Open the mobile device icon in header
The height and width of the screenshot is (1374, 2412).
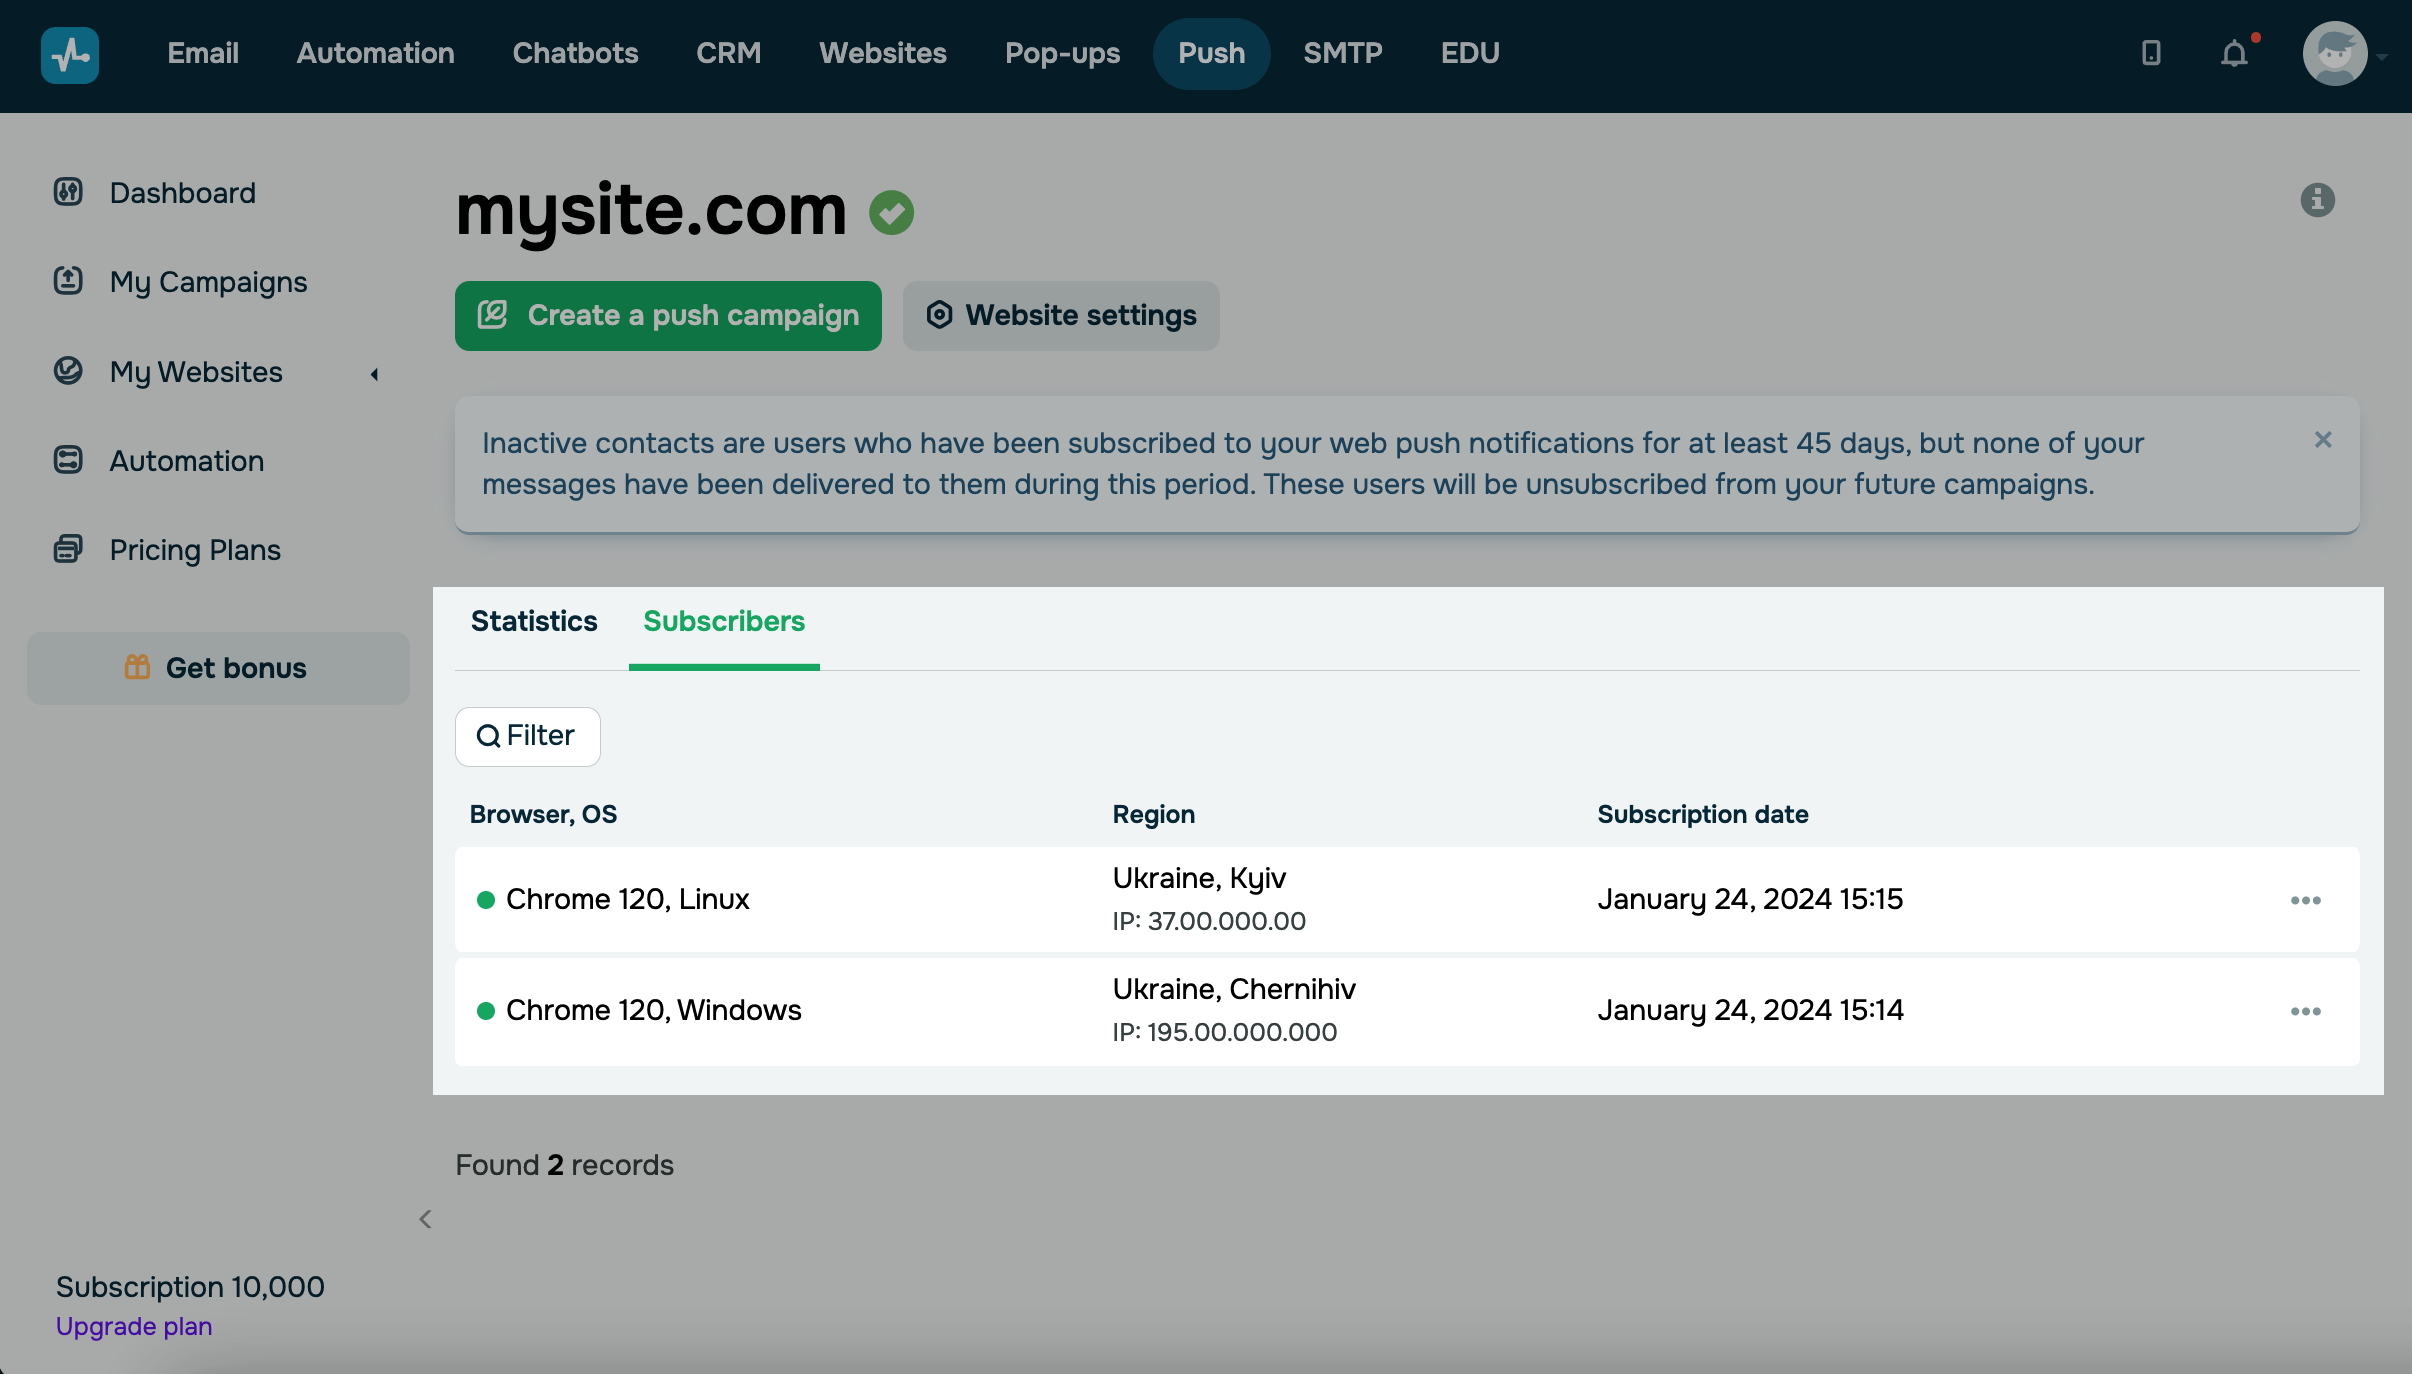coord(2151,53)
